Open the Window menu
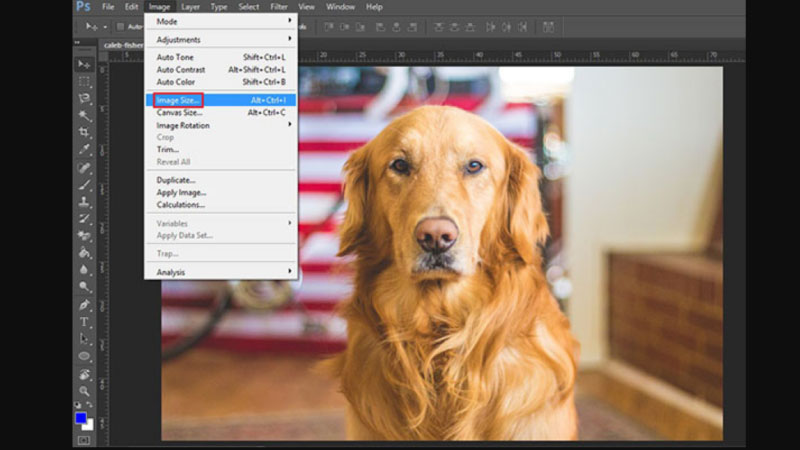Image resolution: width=800 pixels, height=450 pixels. tap(340, 7)
